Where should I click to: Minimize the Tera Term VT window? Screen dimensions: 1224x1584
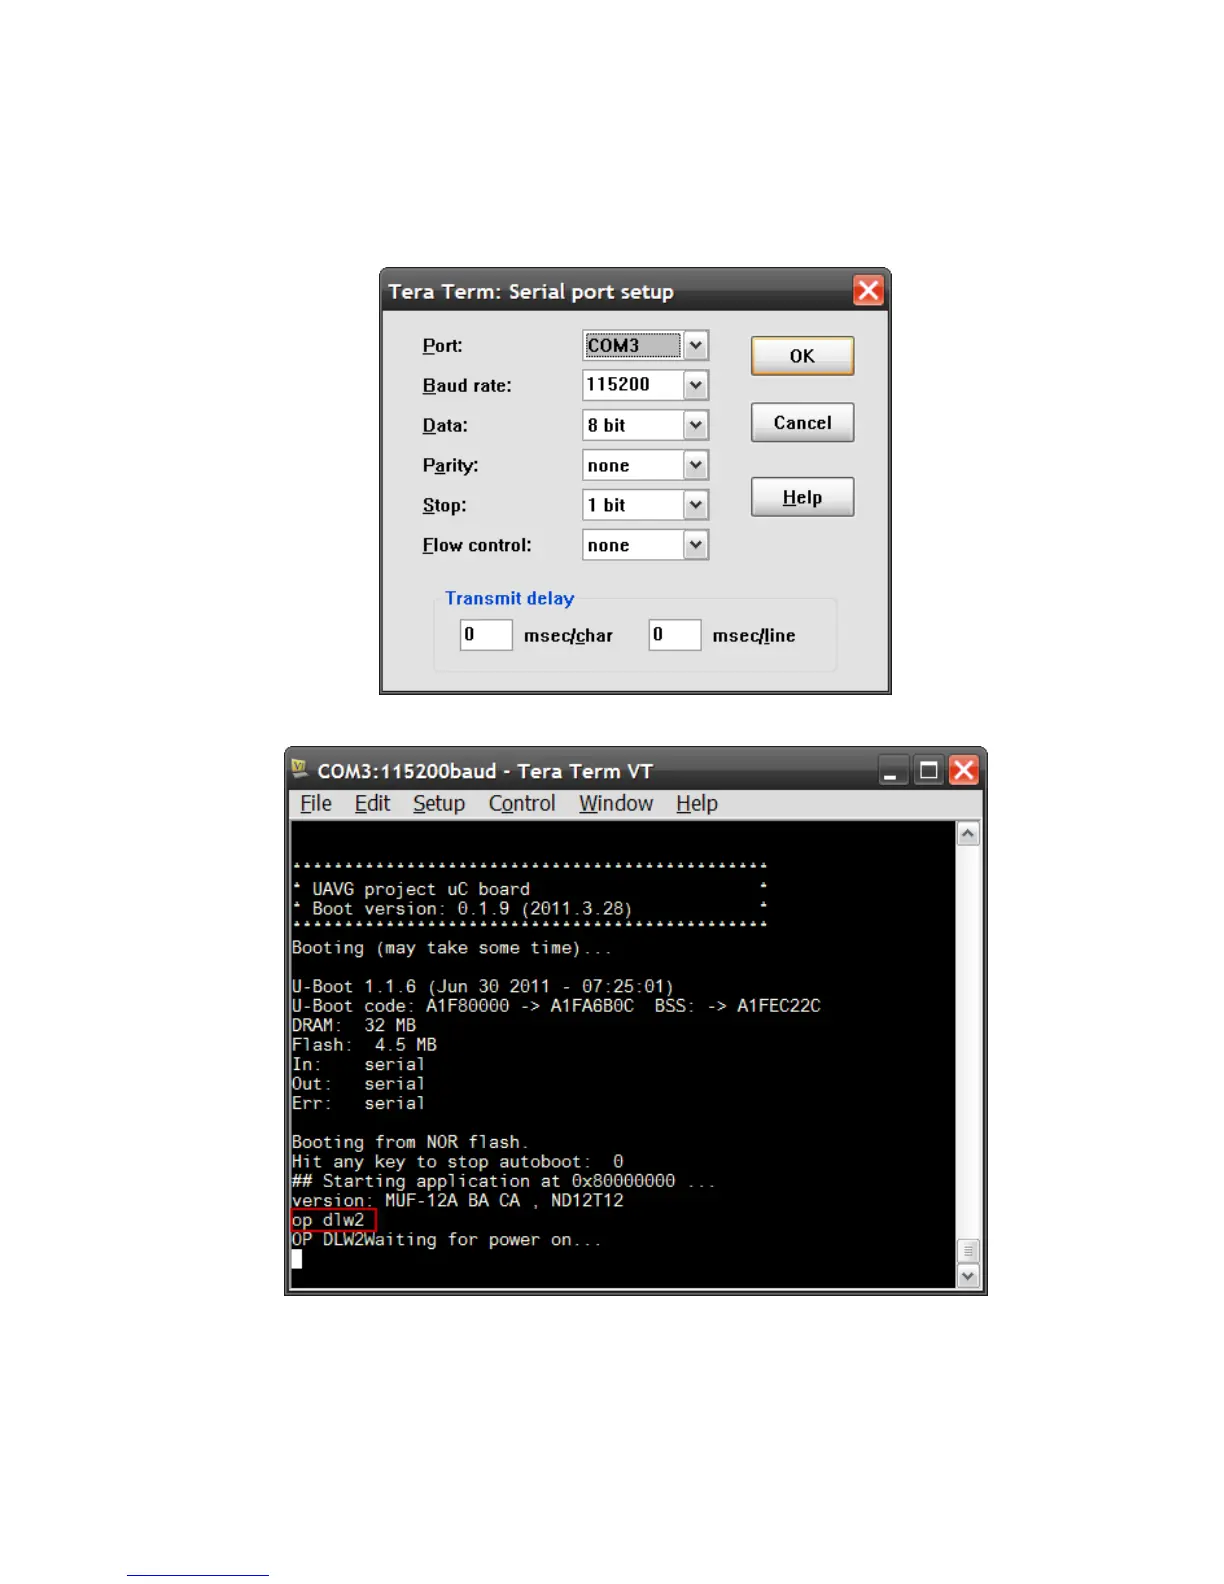click(x=893, y=770)
